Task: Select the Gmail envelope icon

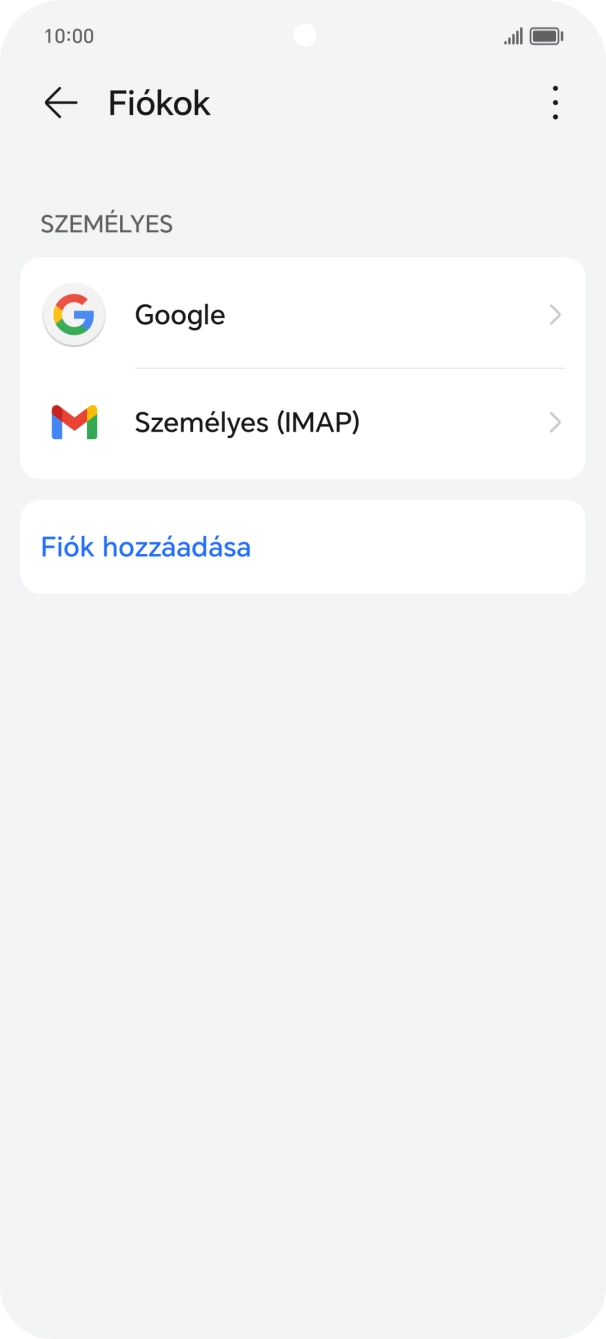Action: tap(73, 422)
